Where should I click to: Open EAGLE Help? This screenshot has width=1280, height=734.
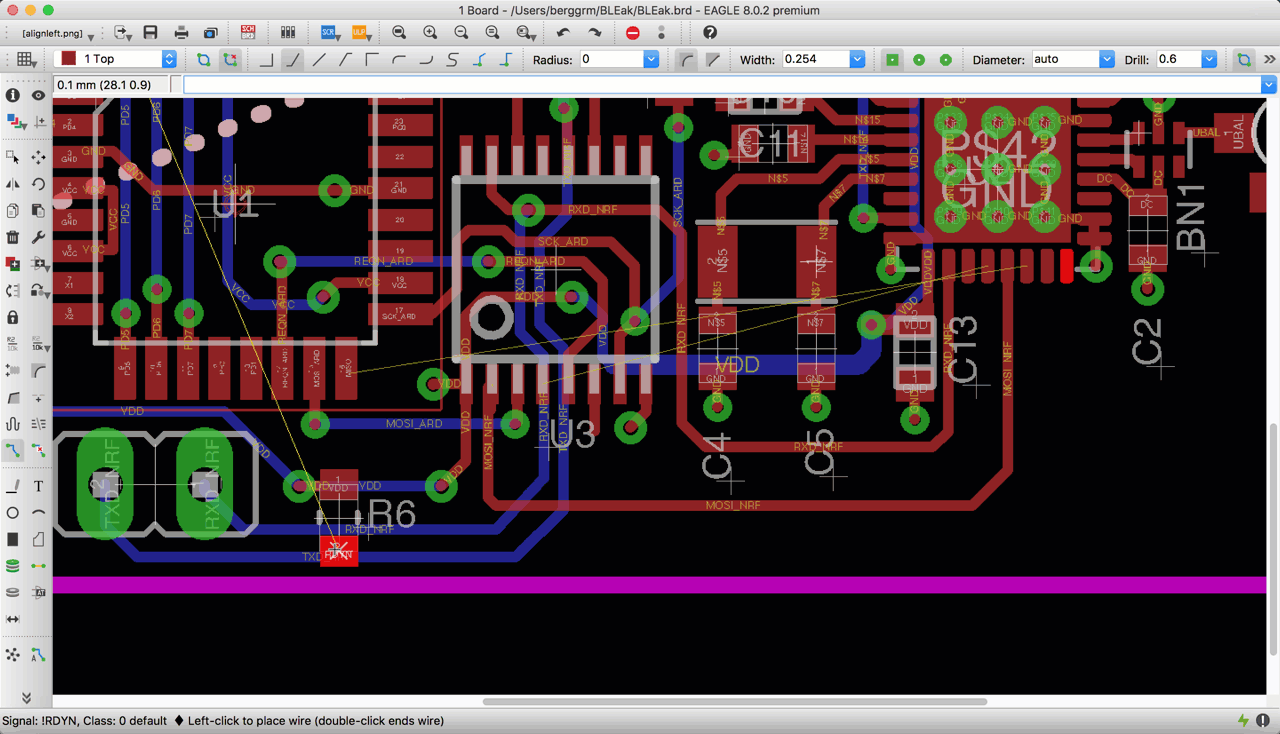710,32
